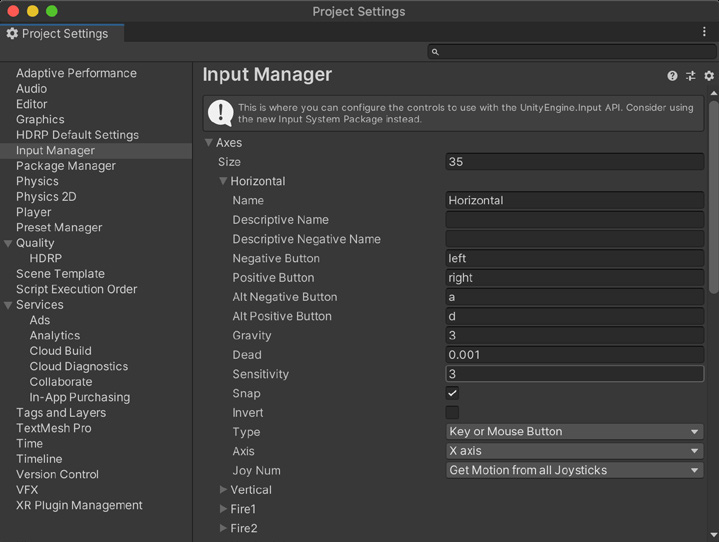Click the Axes Size field showing 35

click(575, 162)
